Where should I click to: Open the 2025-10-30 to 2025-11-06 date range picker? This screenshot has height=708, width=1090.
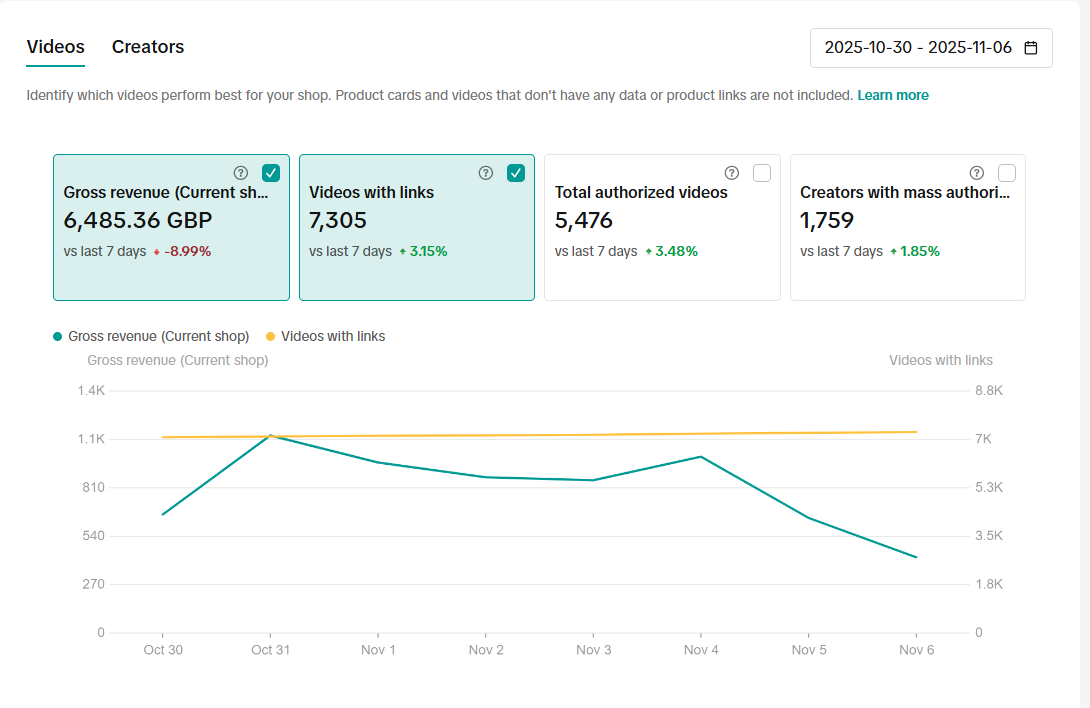coord(931,47)
